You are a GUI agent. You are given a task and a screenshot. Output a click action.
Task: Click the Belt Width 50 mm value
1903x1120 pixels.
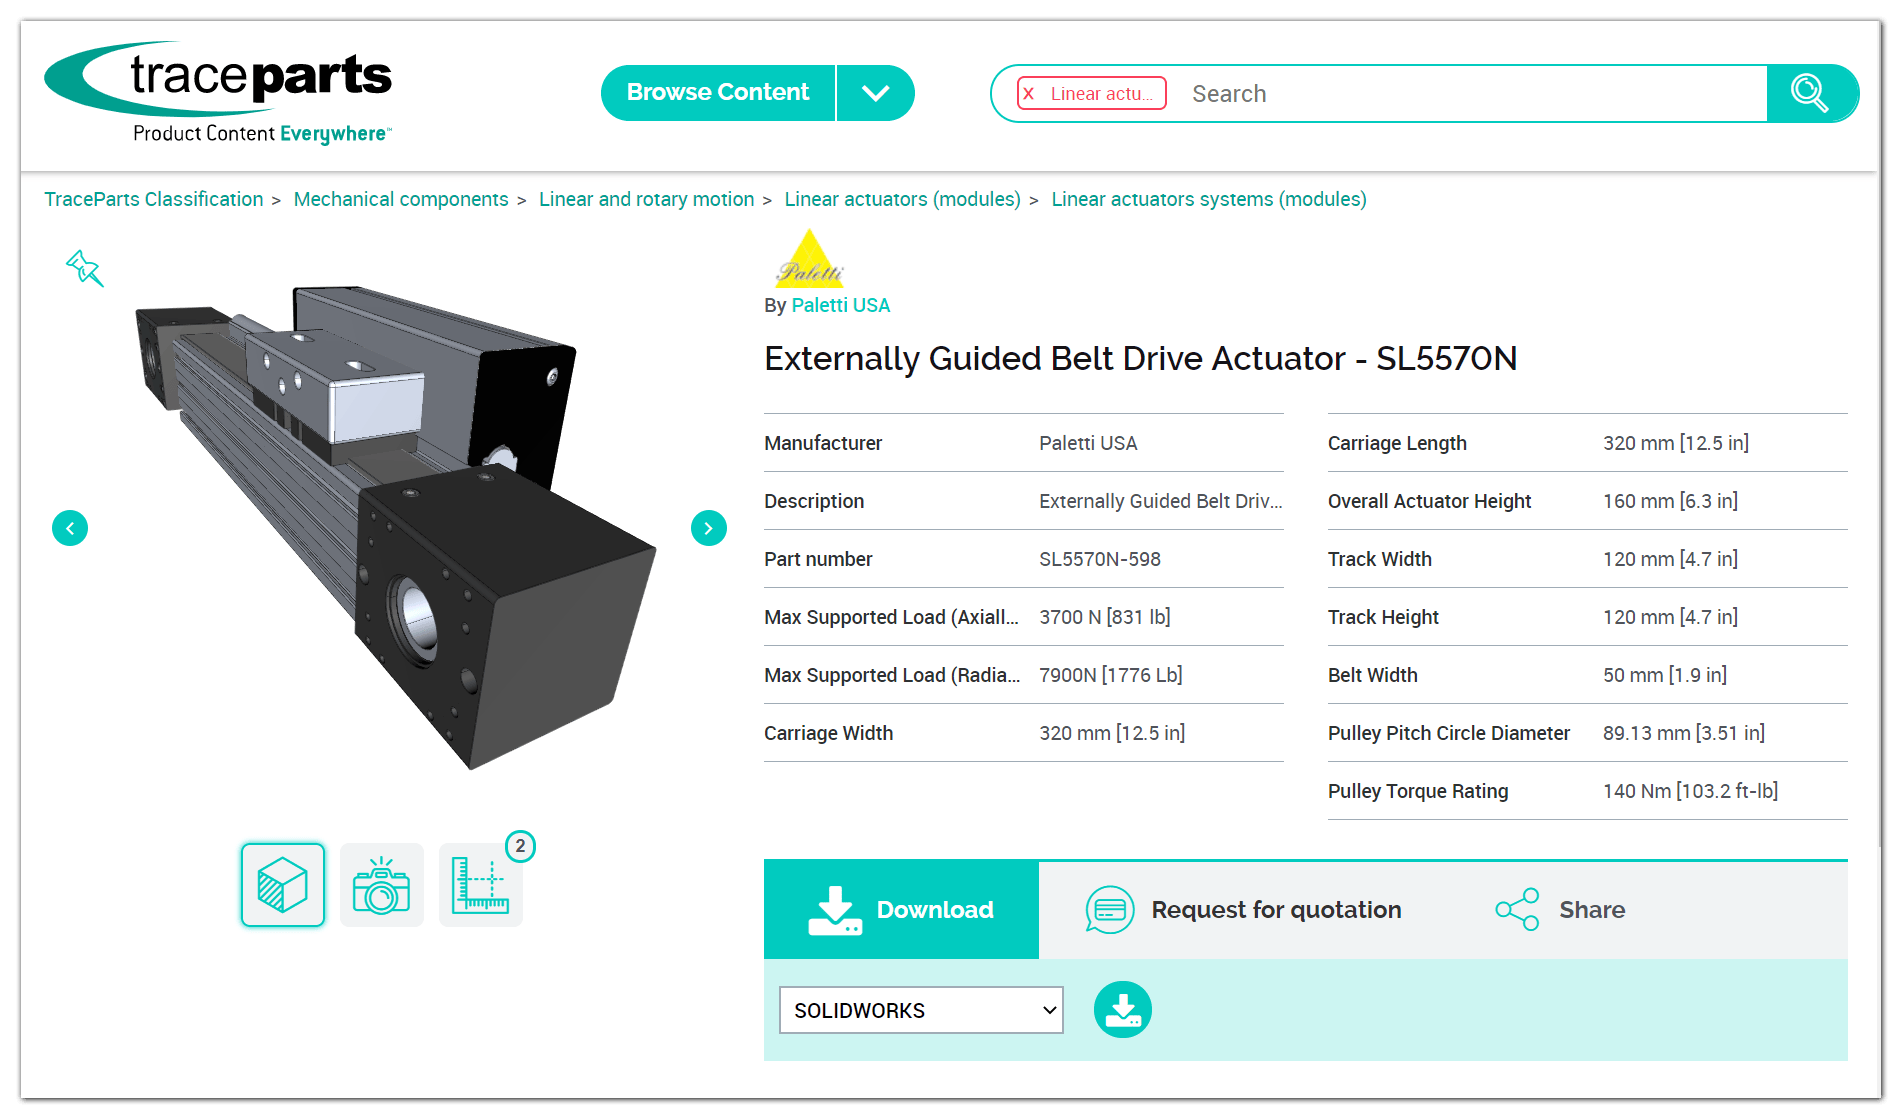[x=1665, y=675]
